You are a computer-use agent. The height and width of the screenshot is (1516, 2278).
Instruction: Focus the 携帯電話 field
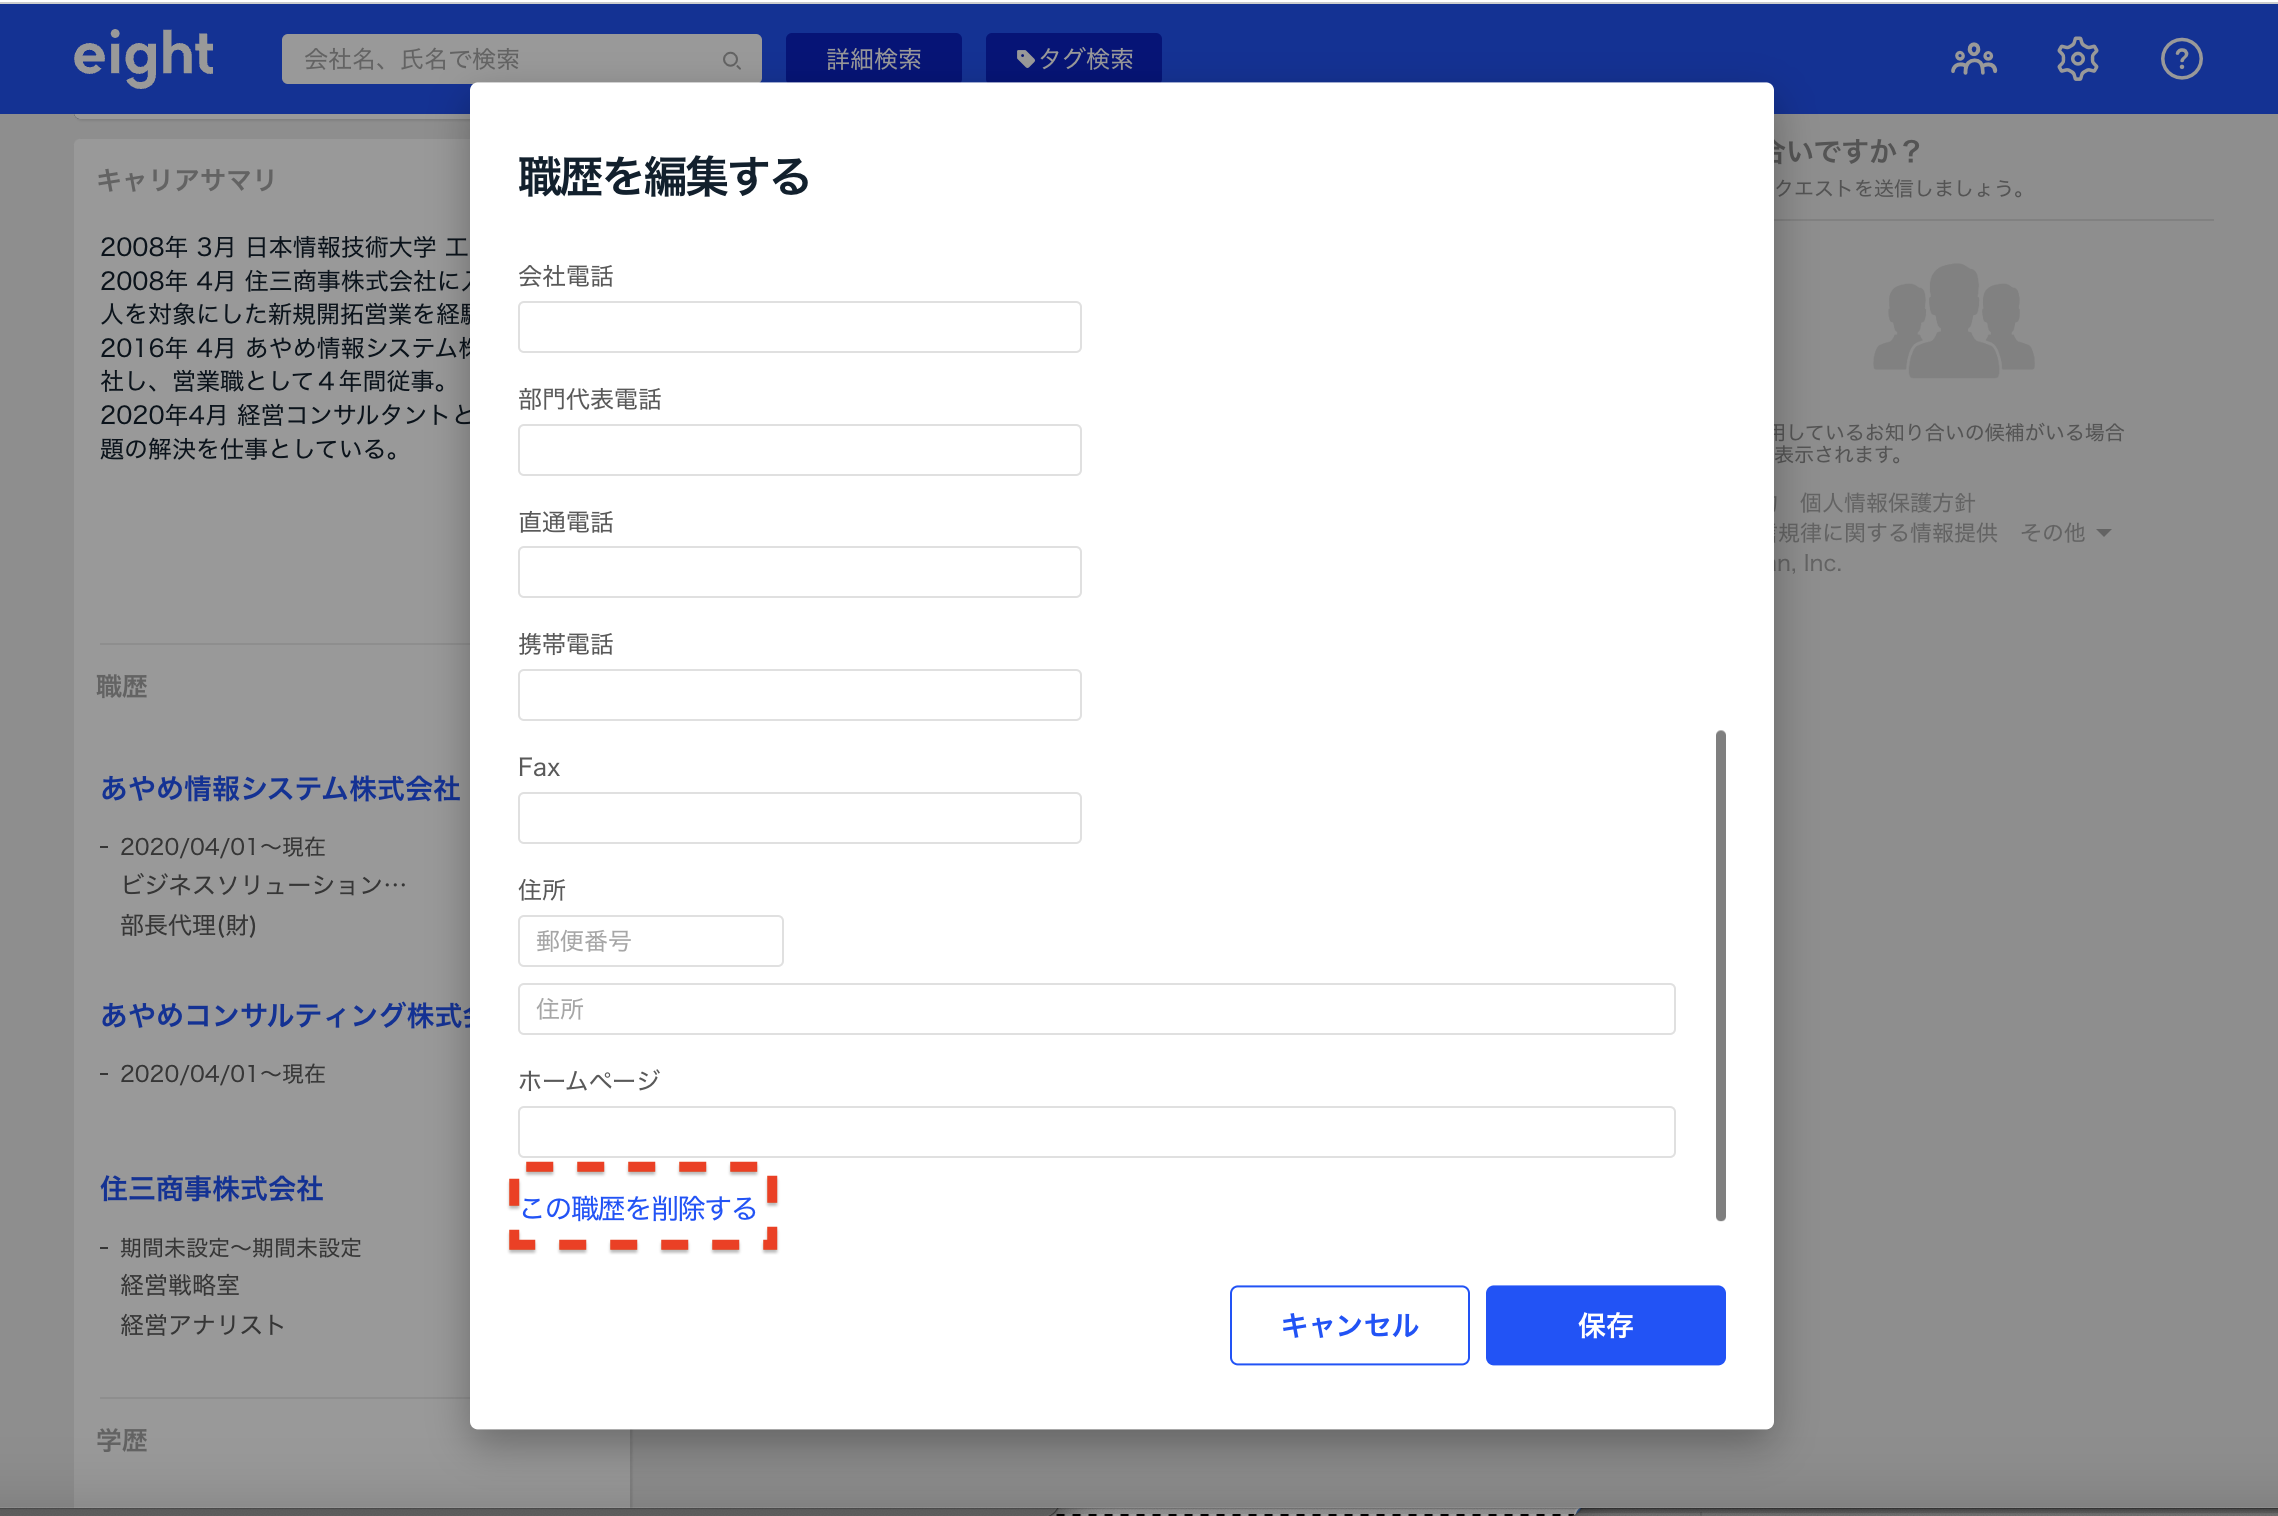tap(799, 695)
